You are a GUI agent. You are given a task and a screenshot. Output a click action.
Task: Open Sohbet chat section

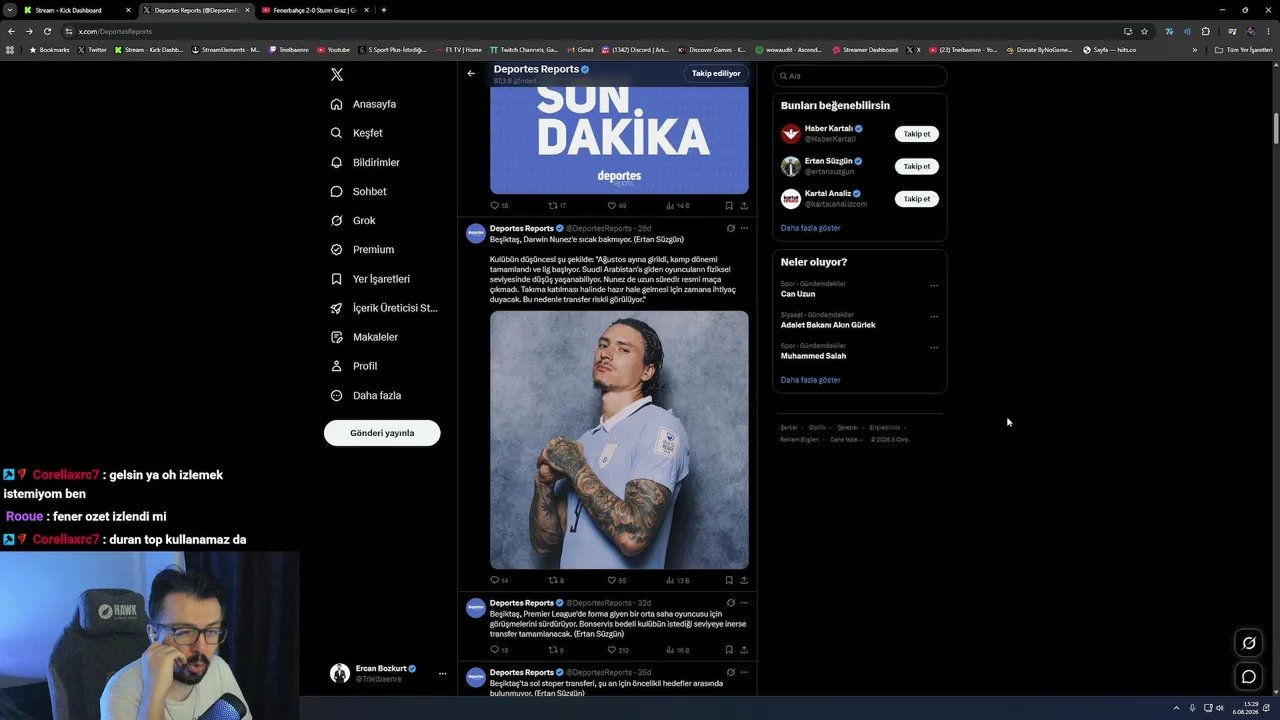click(x=358, y=191)
